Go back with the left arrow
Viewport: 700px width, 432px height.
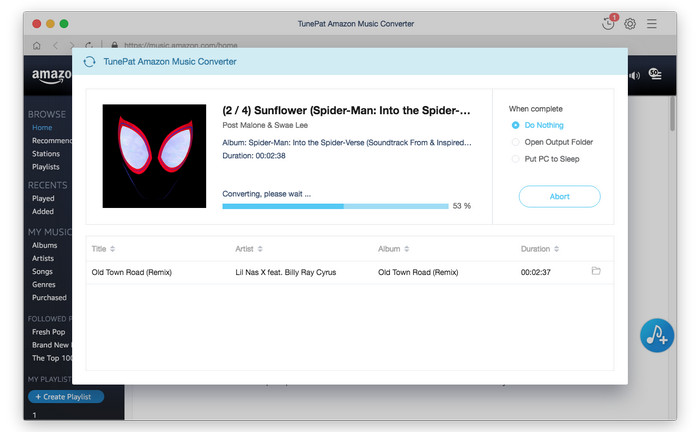[x=55, y=45]
